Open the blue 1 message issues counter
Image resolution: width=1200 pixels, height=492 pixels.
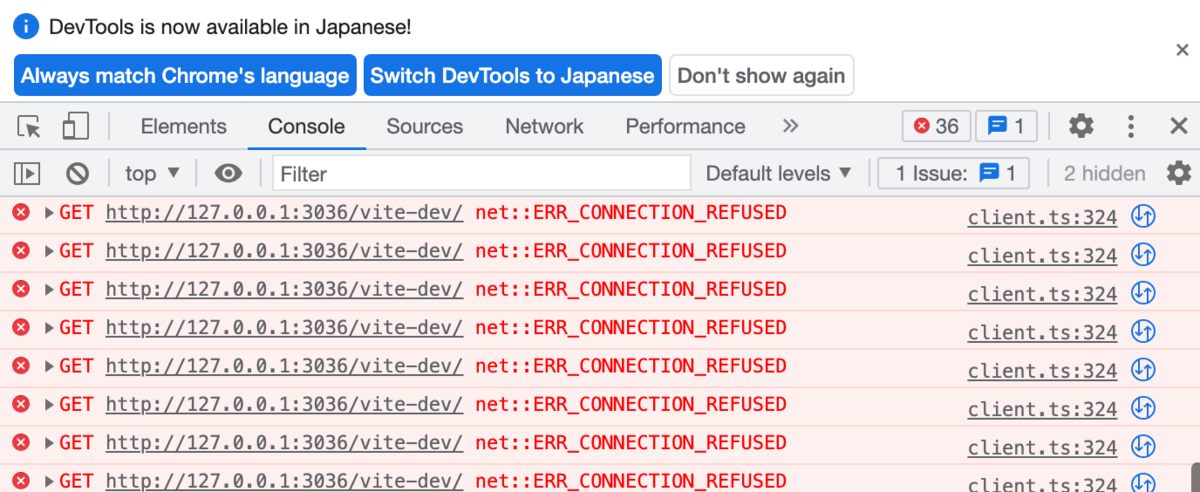[x=1006, y=126]
